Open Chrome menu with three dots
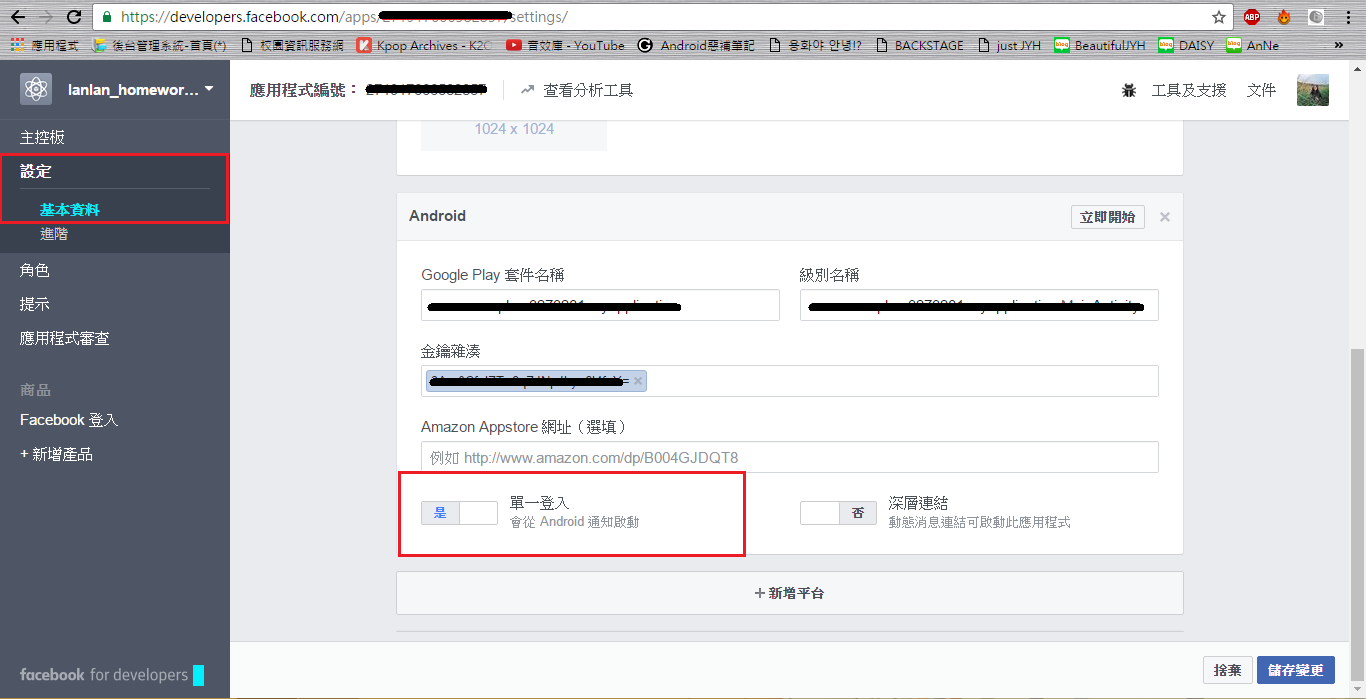 pyautogui.click(x=1347, y=17)
